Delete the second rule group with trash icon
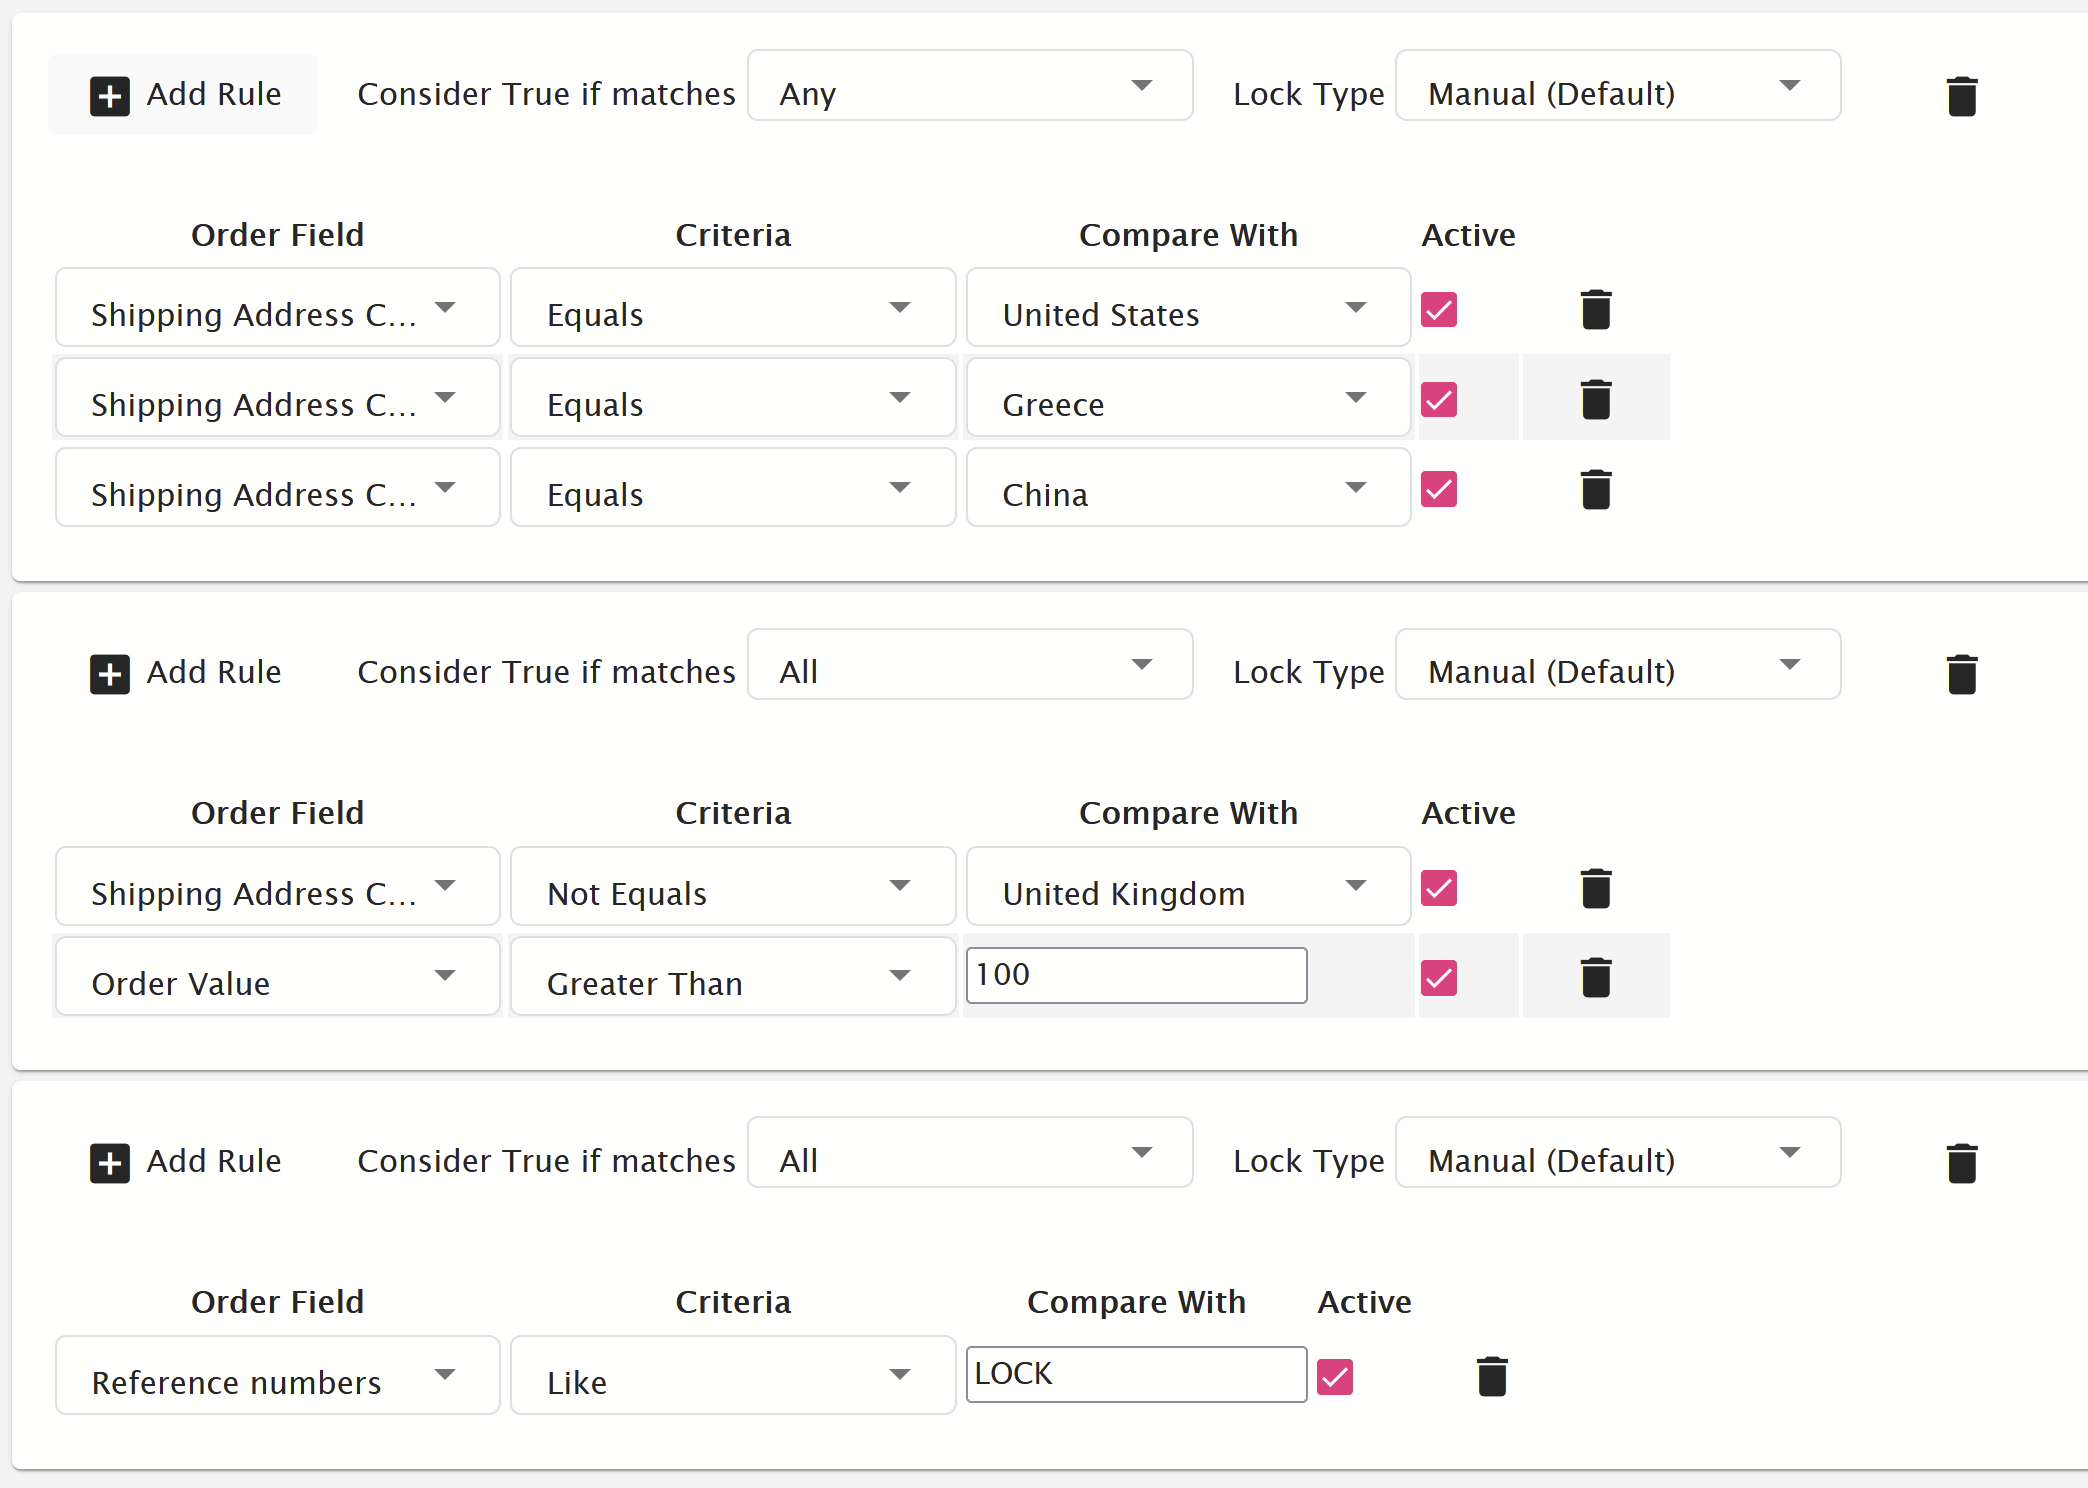Screen dimensions: 2088x1488 [1962, 674]
